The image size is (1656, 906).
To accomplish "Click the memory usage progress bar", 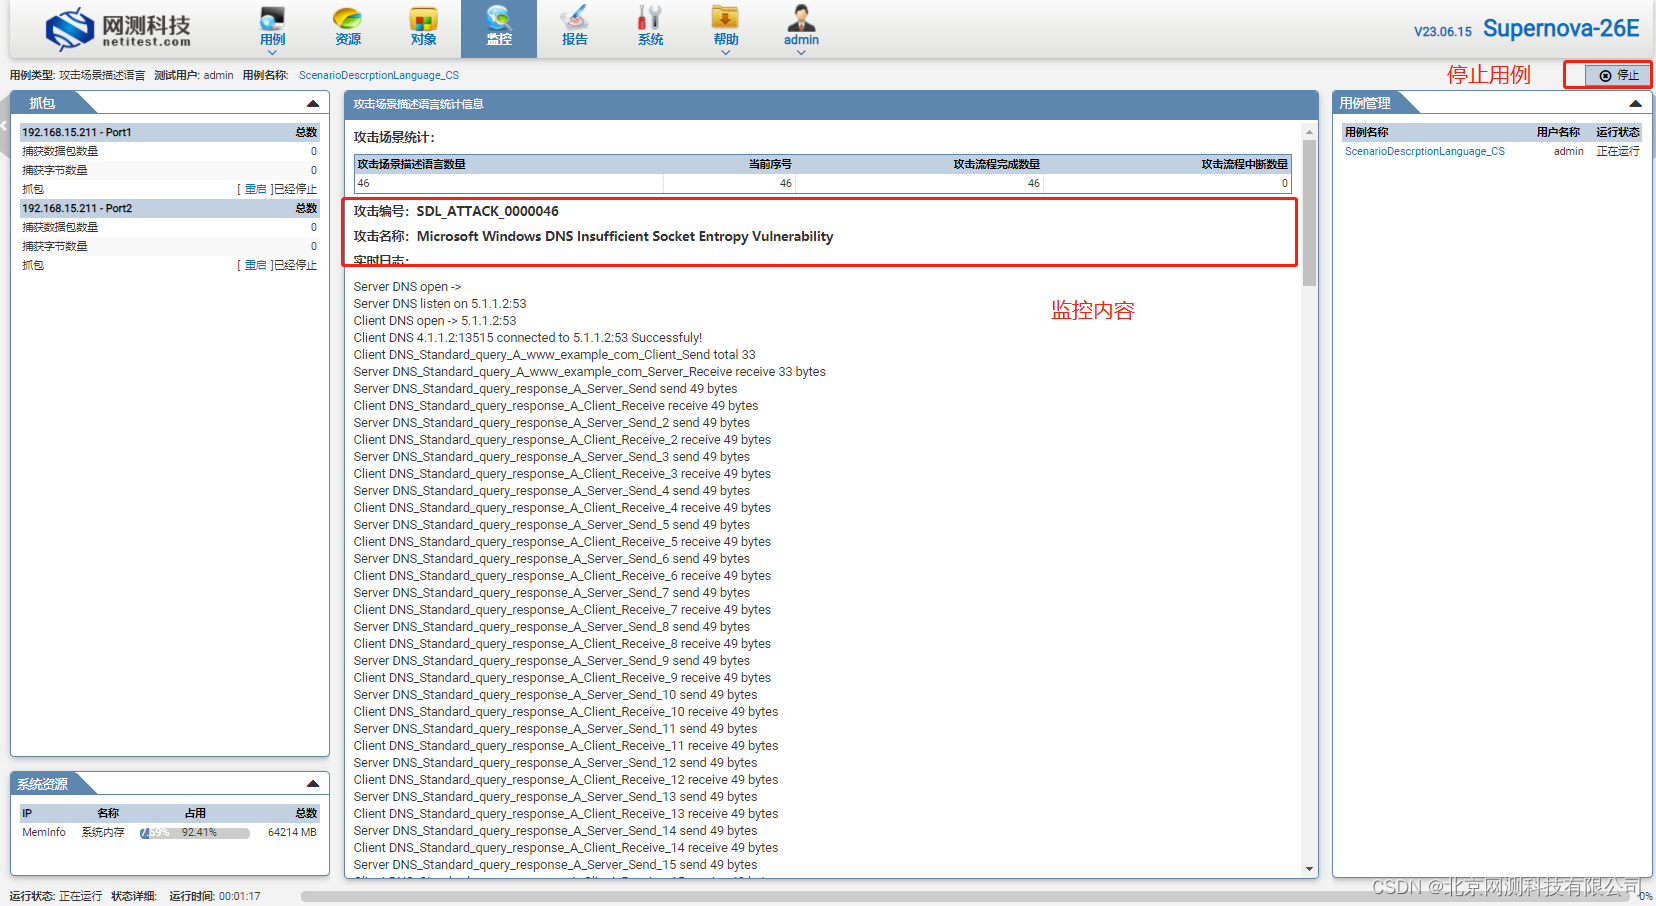I will pyautogui.click(x=194, y=832).
